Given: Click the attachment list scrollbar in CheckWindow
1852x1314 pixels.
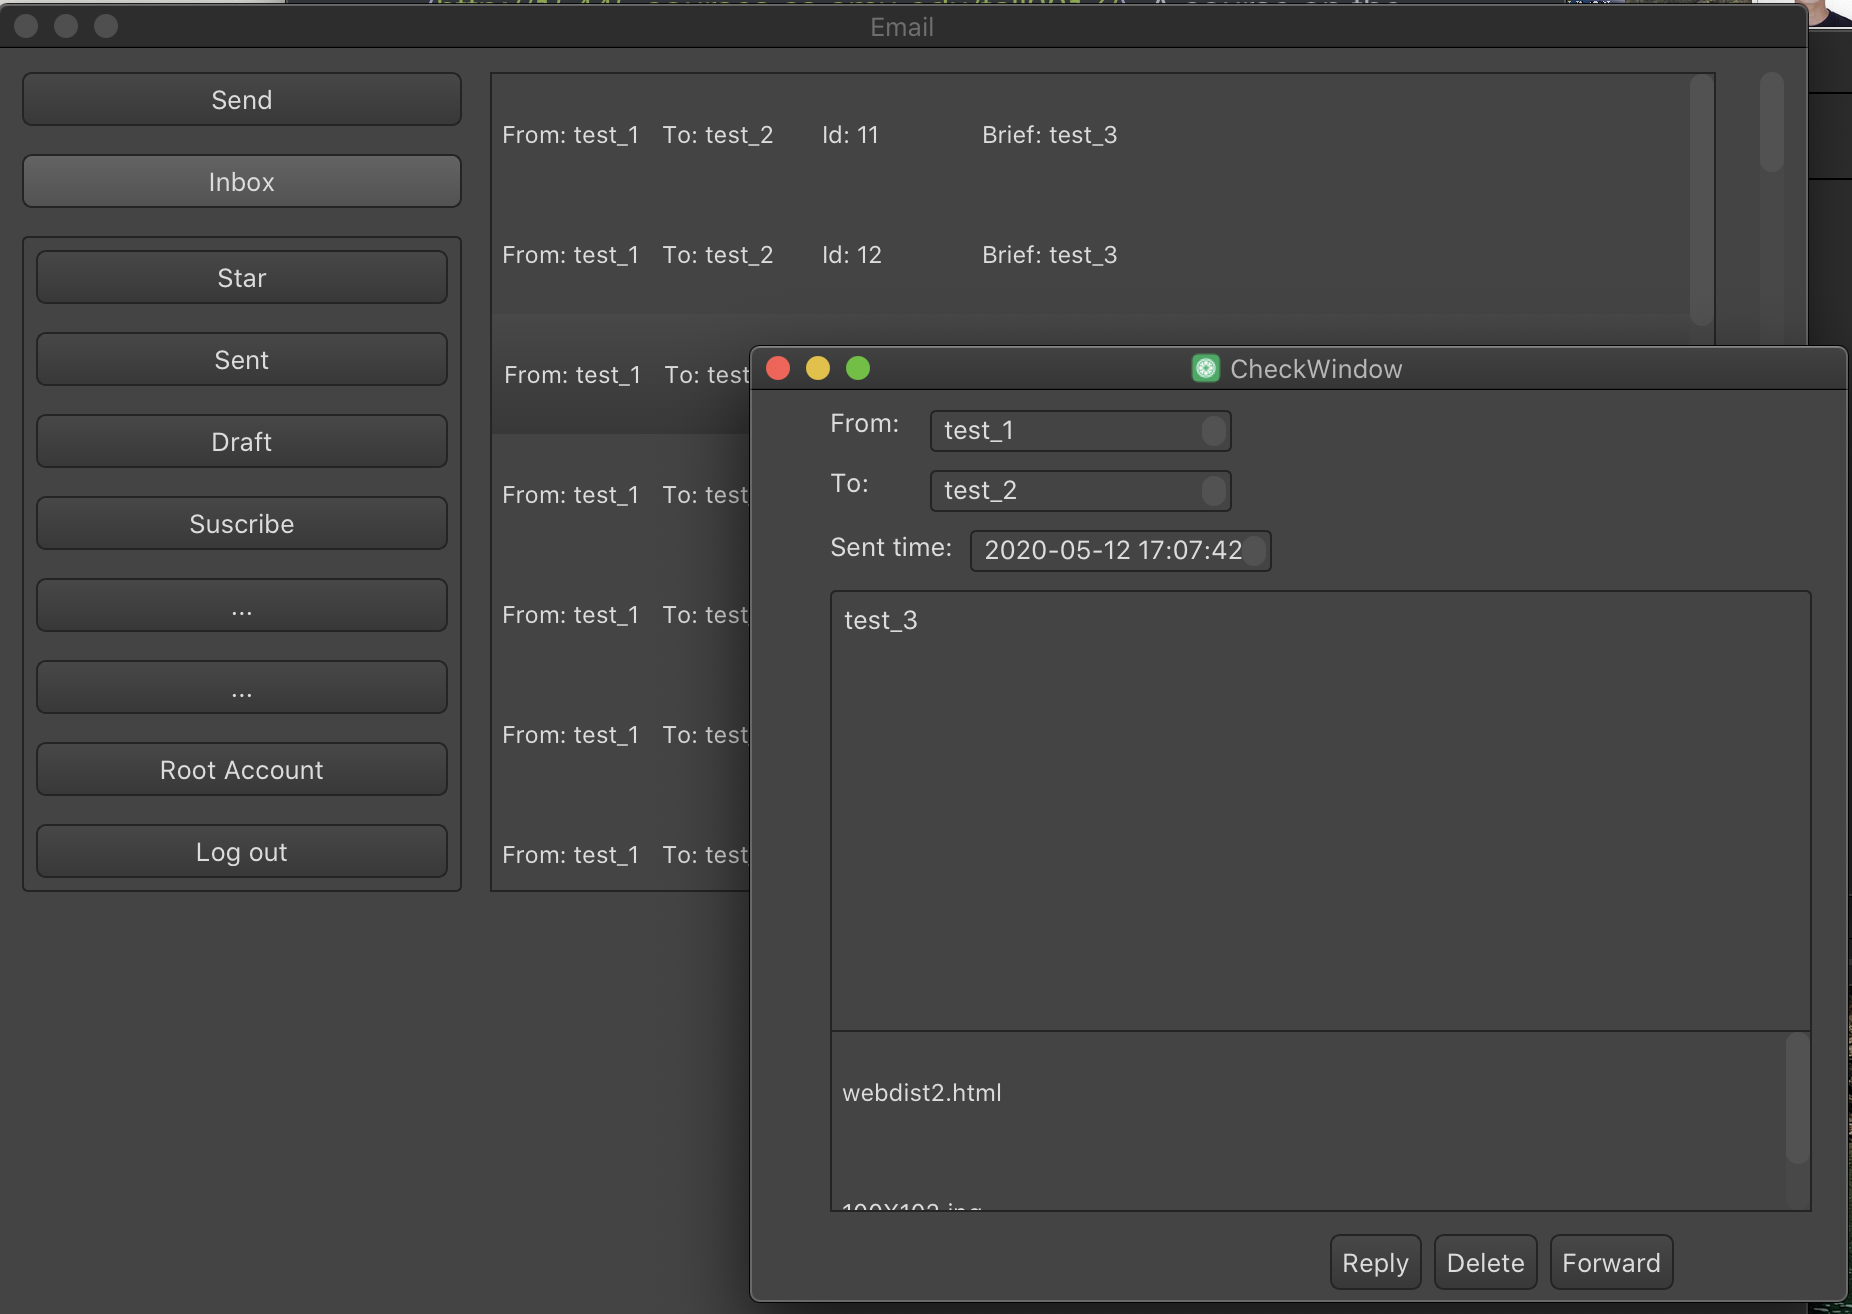Looking at the screenshot, I should pos(1797,1098).
